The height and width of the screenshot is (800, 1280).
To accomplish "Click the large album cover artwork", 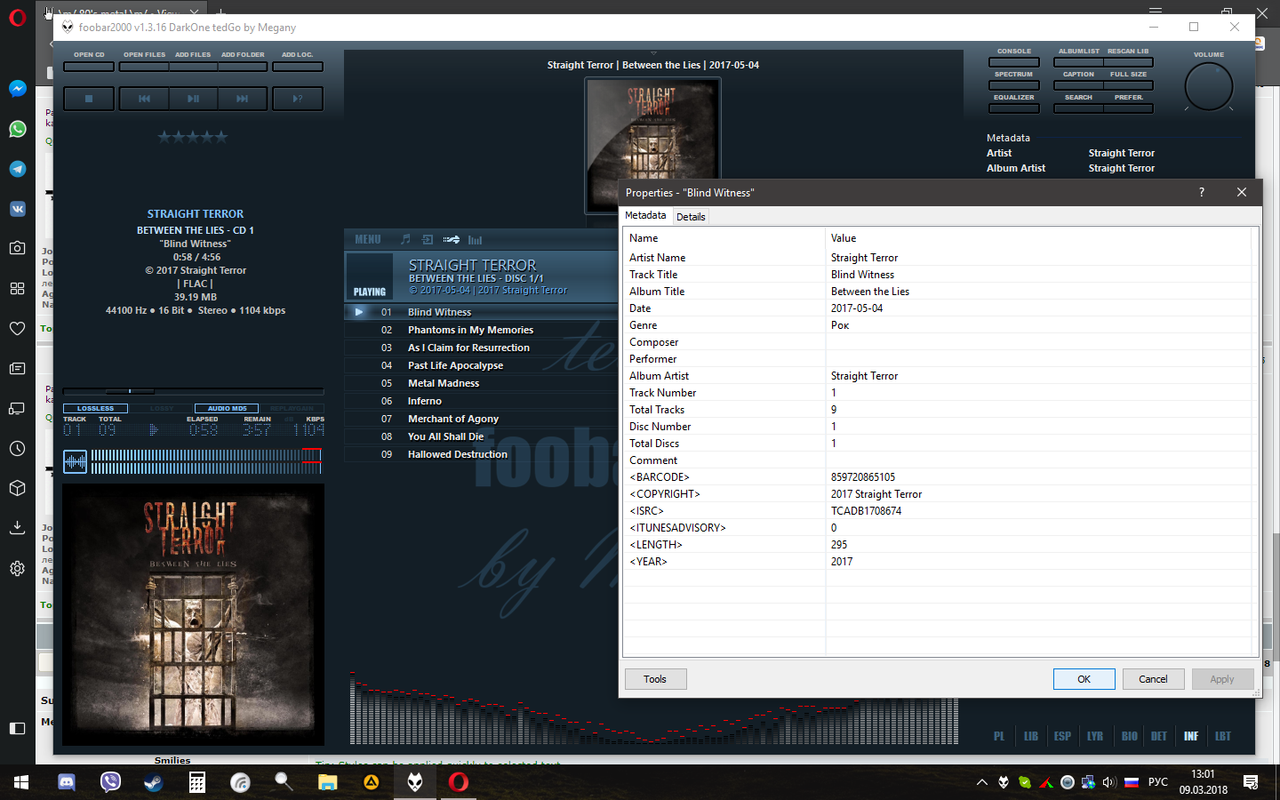I will [x=193, y=615].
